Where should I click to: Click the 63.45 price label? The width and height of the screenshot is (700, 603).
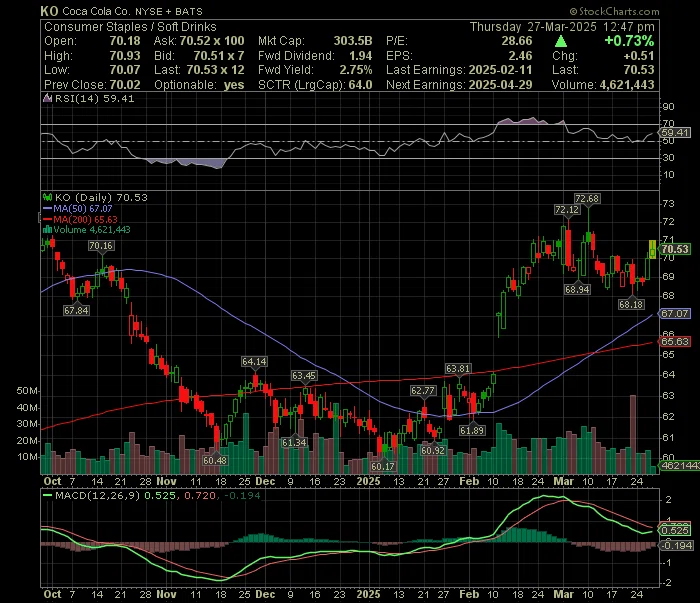pos(304,375)
